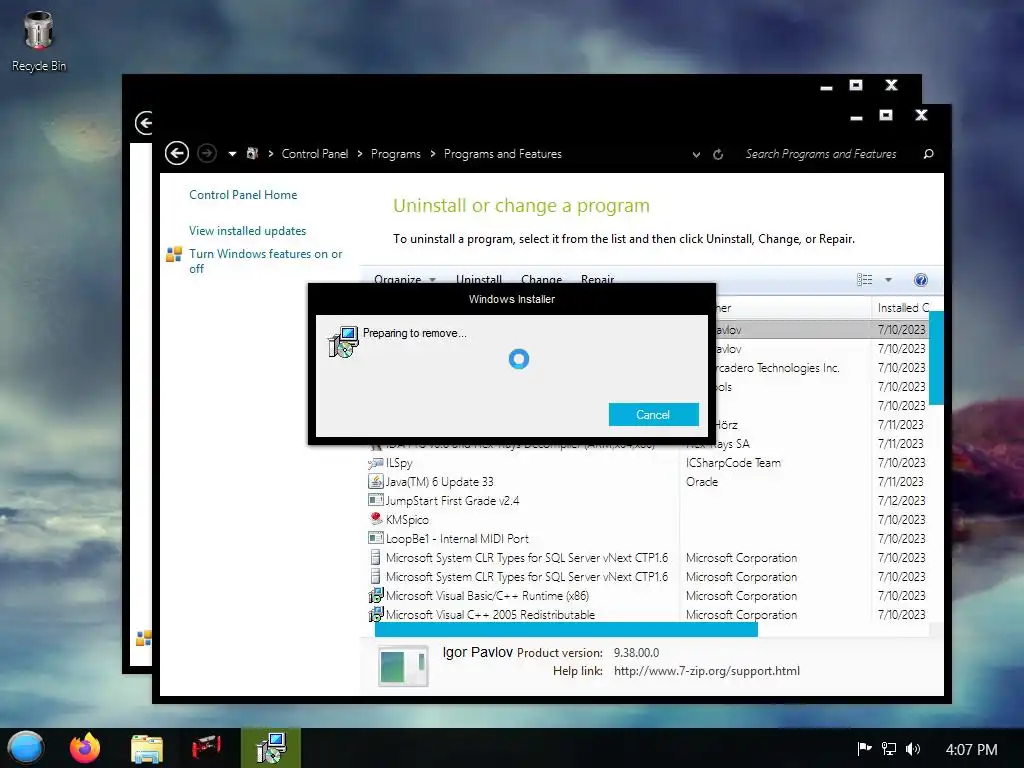Click the 7-zip.org support help link text
The height and width of the screenshot is (768, 1024).
[707, 671]
